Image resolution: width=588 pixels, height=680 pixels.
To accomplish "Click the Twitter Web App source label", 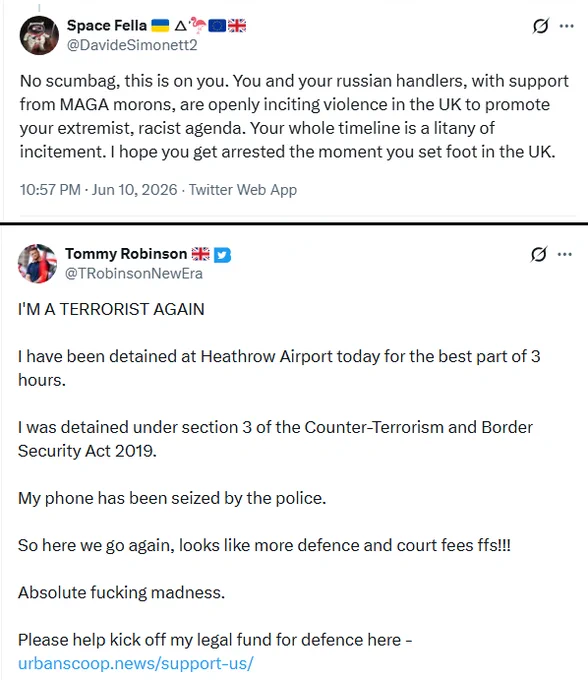I will (x=243, y=190).
